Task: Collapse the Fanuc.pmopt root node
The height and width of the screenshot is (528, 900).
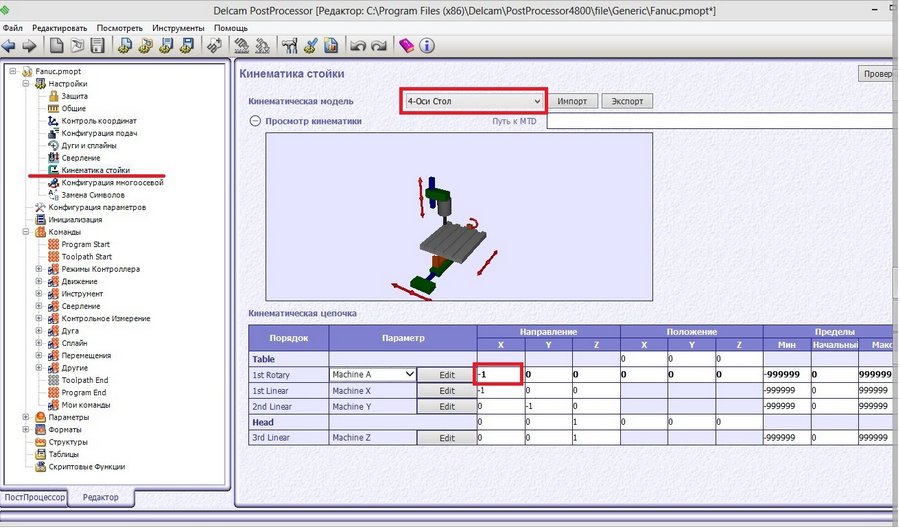Action: (13, 71)
